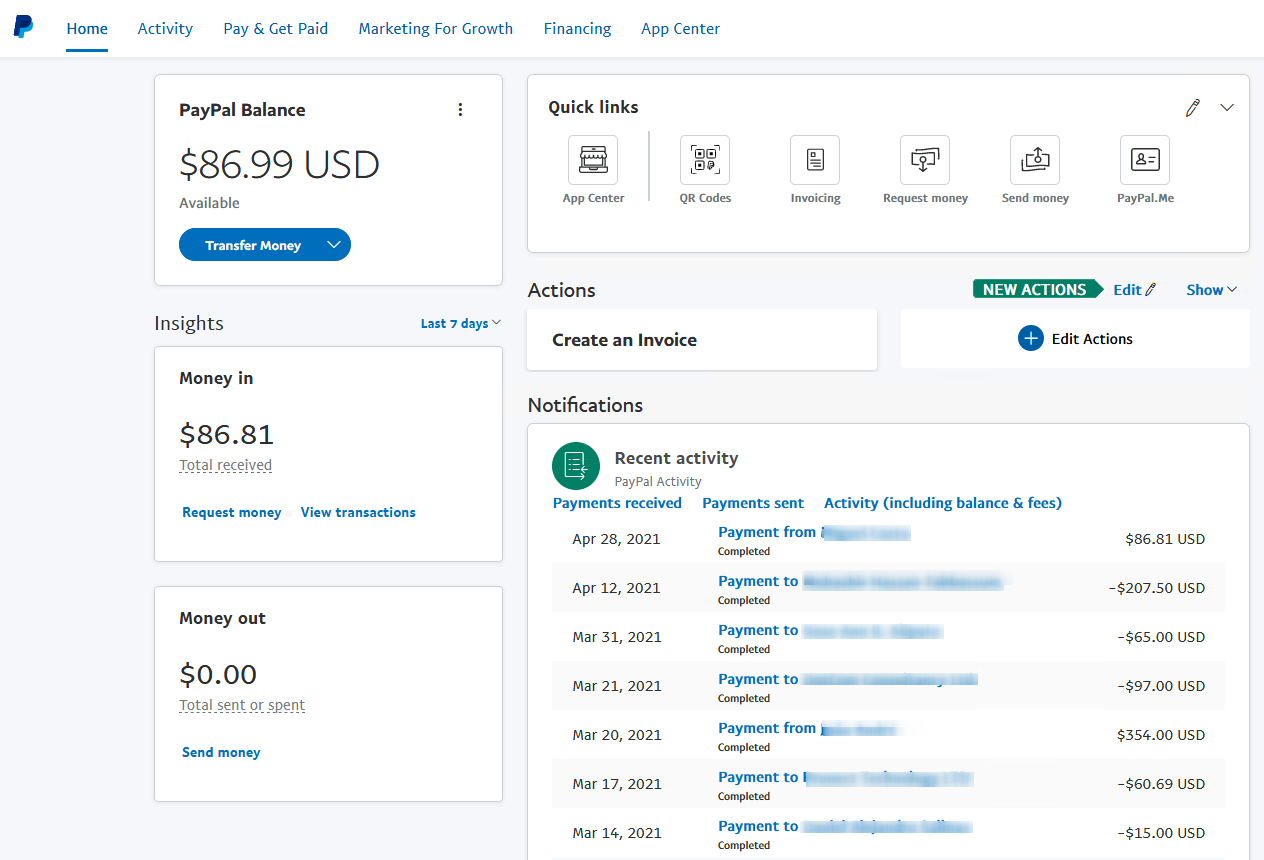The height and width of the screenshot is (860, 1264).
Task: Click the pencil icon to edit Quick links
Action: 1192,108
